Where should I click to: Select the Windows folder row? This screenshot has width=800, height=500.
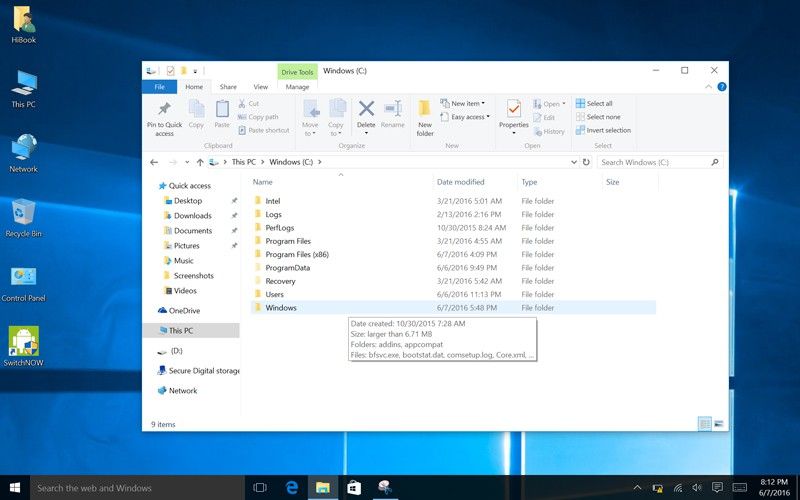coord(453,308)
